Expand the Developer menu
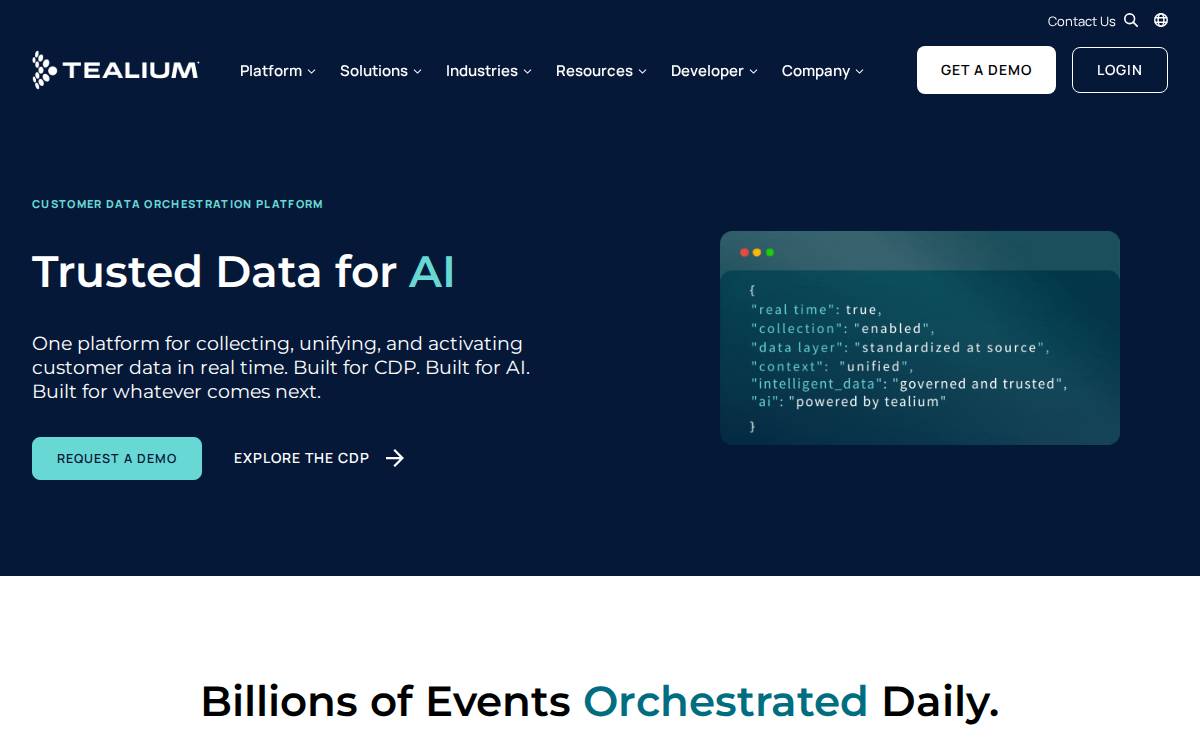Screen dimensions: 1200x750 [714, 71]
